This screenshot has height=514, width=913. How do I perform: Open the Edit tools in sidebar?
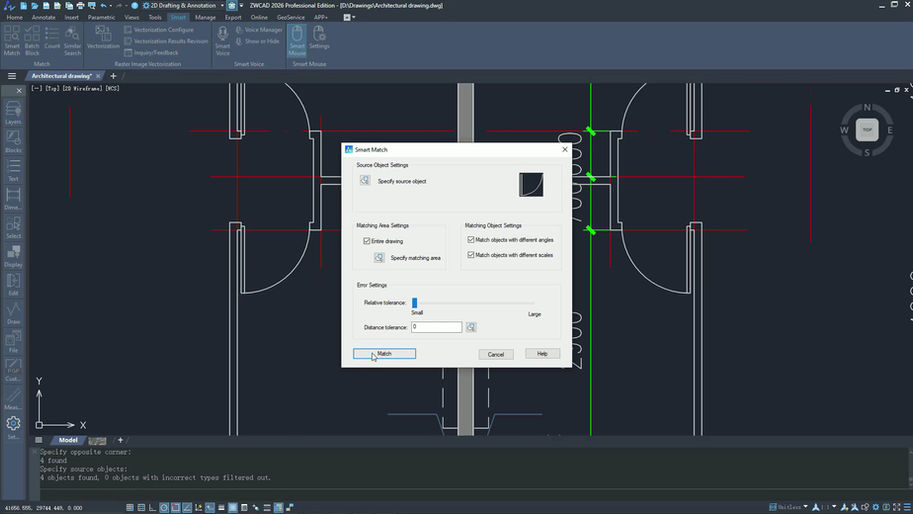point(13,283)
